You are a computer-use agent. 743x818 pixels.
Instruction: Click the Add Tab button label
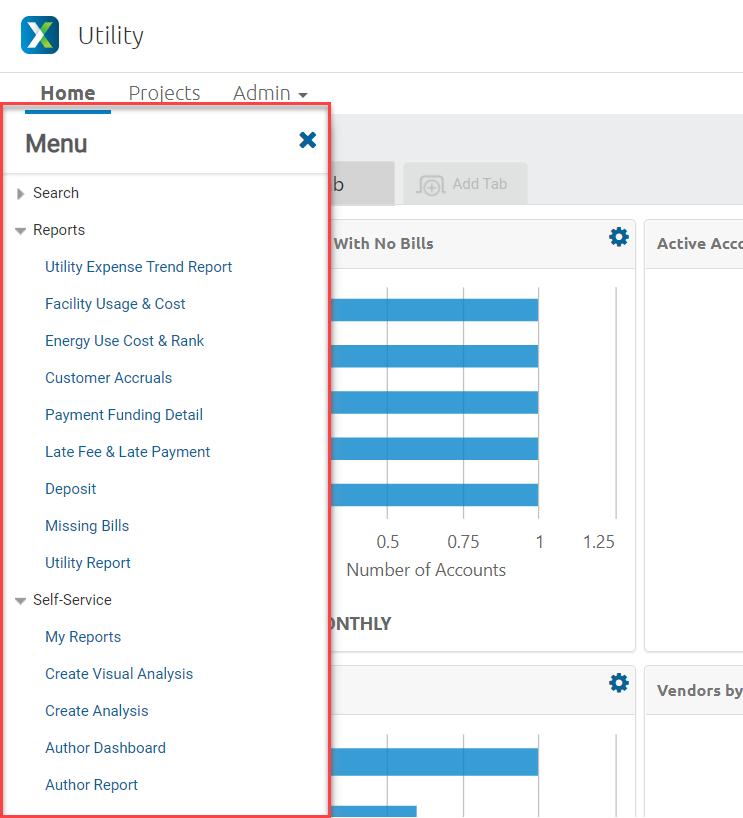click(480, 184)
